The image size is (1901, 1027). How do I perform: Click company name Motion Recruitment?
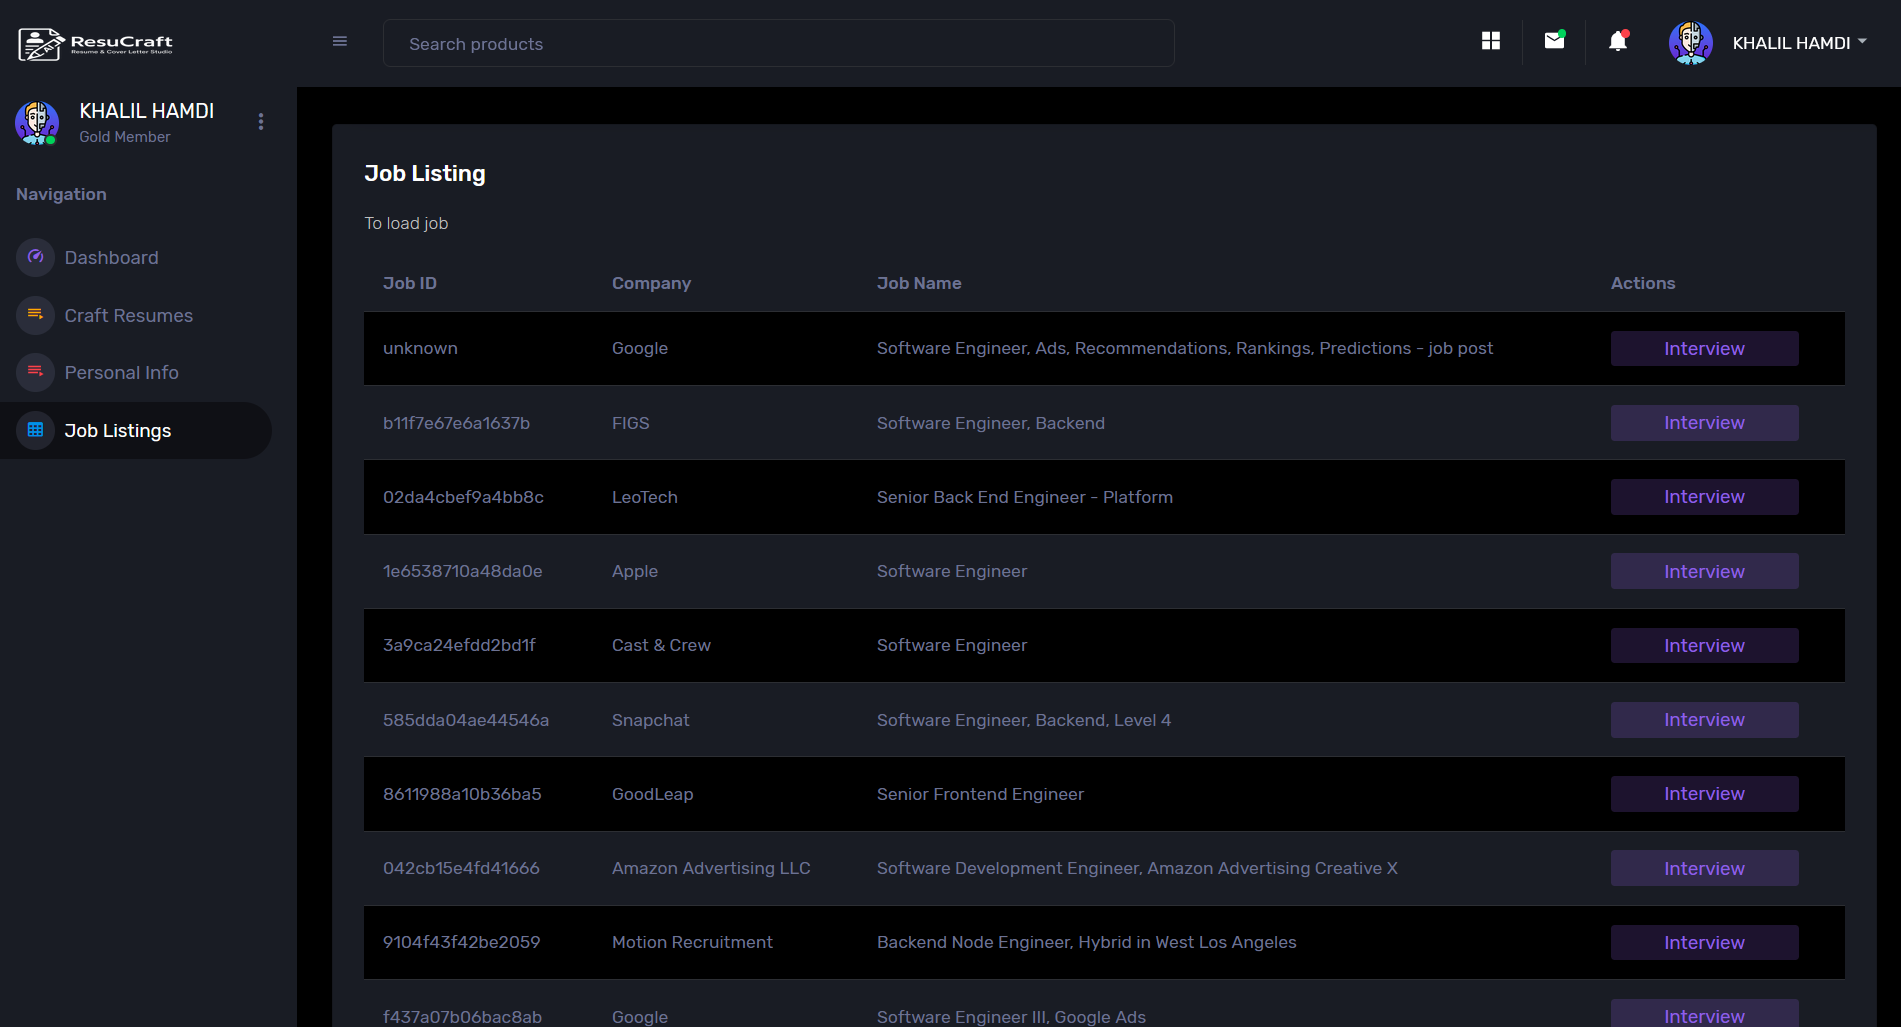coord(692,942)
